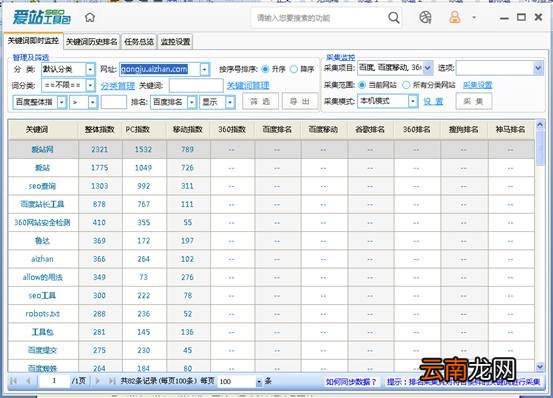Click the index value input box
The image size is (553, 398).
click(114, 102)
